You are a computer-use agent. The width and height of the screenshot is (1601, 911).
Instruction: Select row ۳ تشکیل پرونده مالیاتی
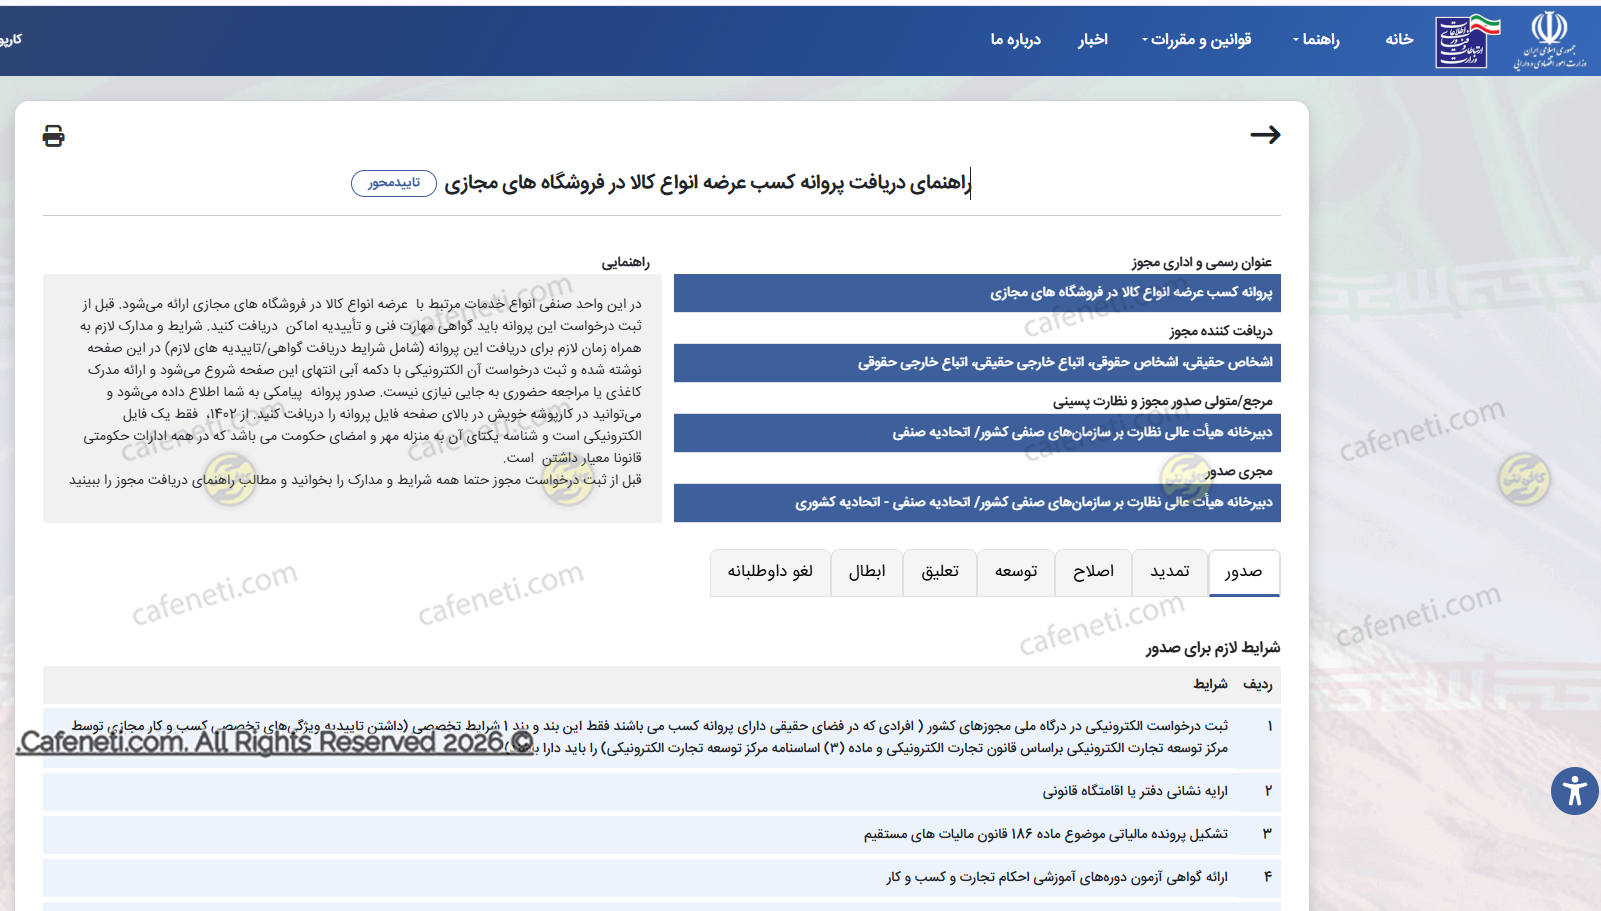coord(661,834)
